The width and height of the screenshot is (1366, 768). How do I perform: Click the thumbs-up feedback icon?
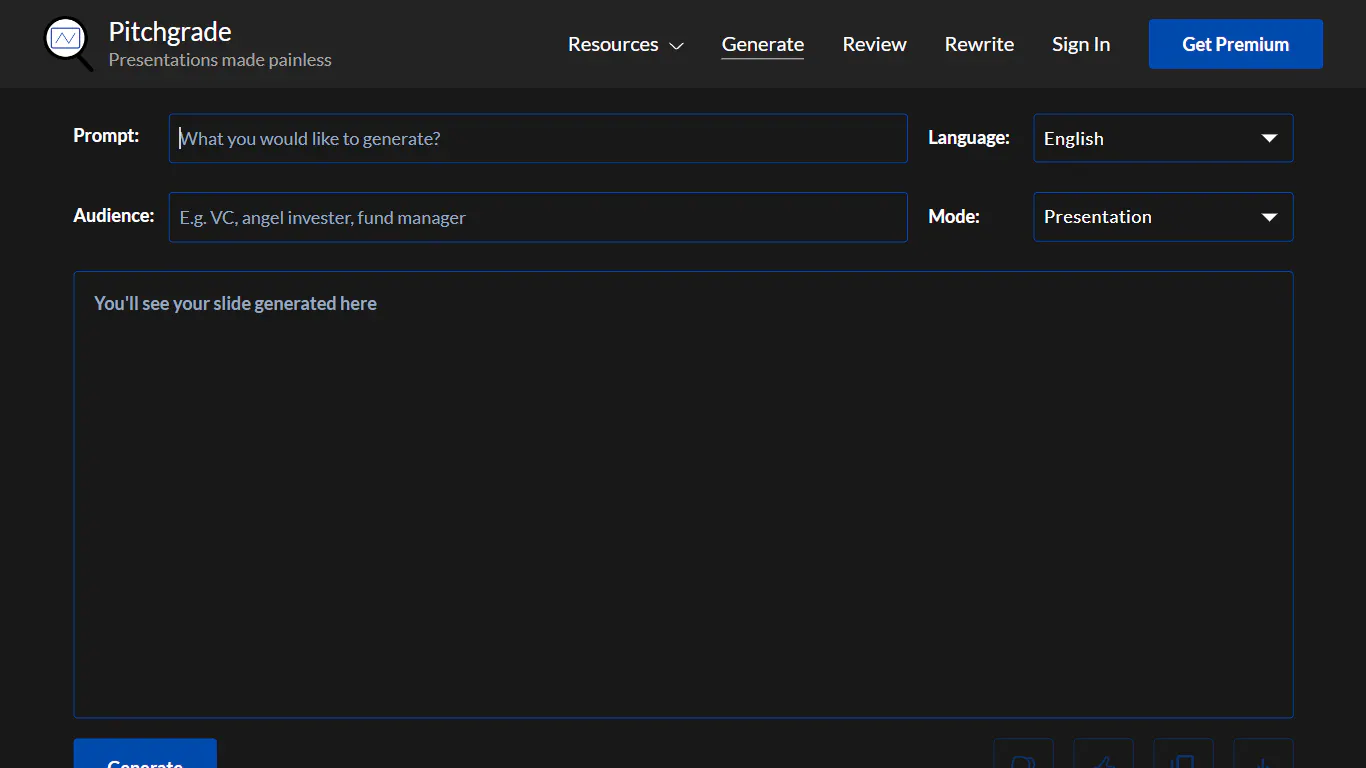tap(1103, 762)
